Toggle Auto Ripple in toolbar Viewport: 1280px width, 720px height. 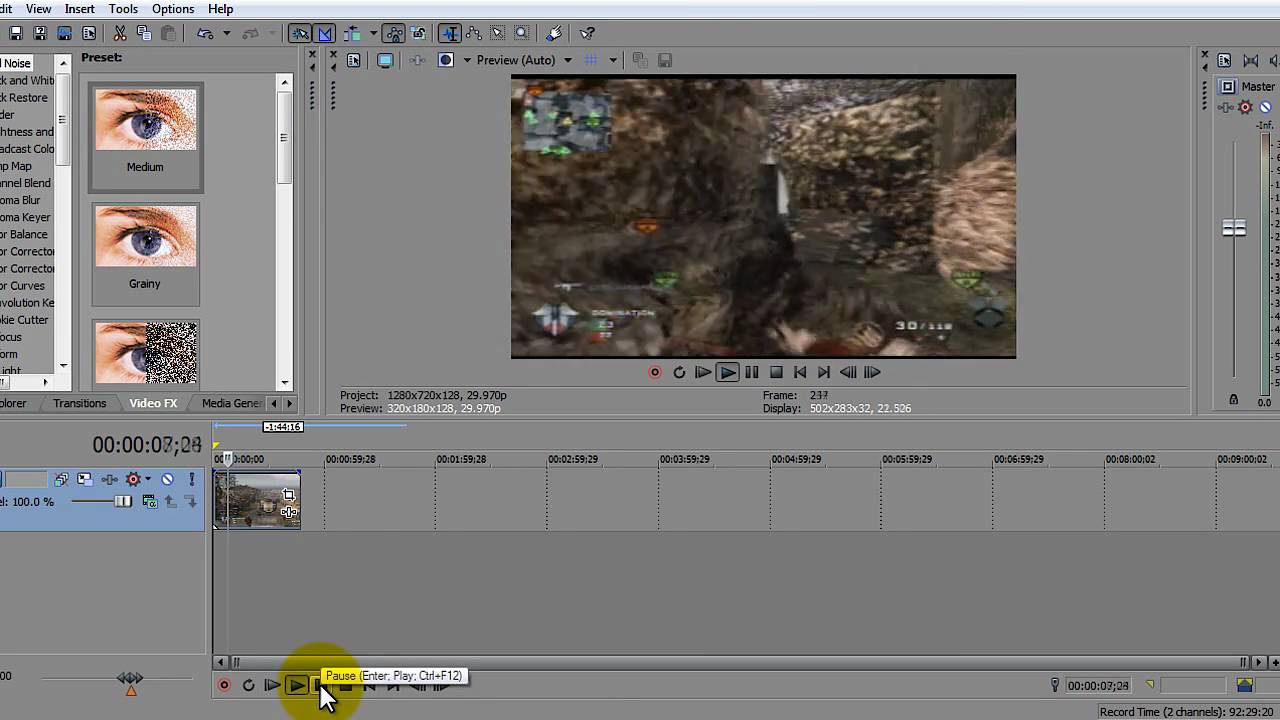coord(352,33)
